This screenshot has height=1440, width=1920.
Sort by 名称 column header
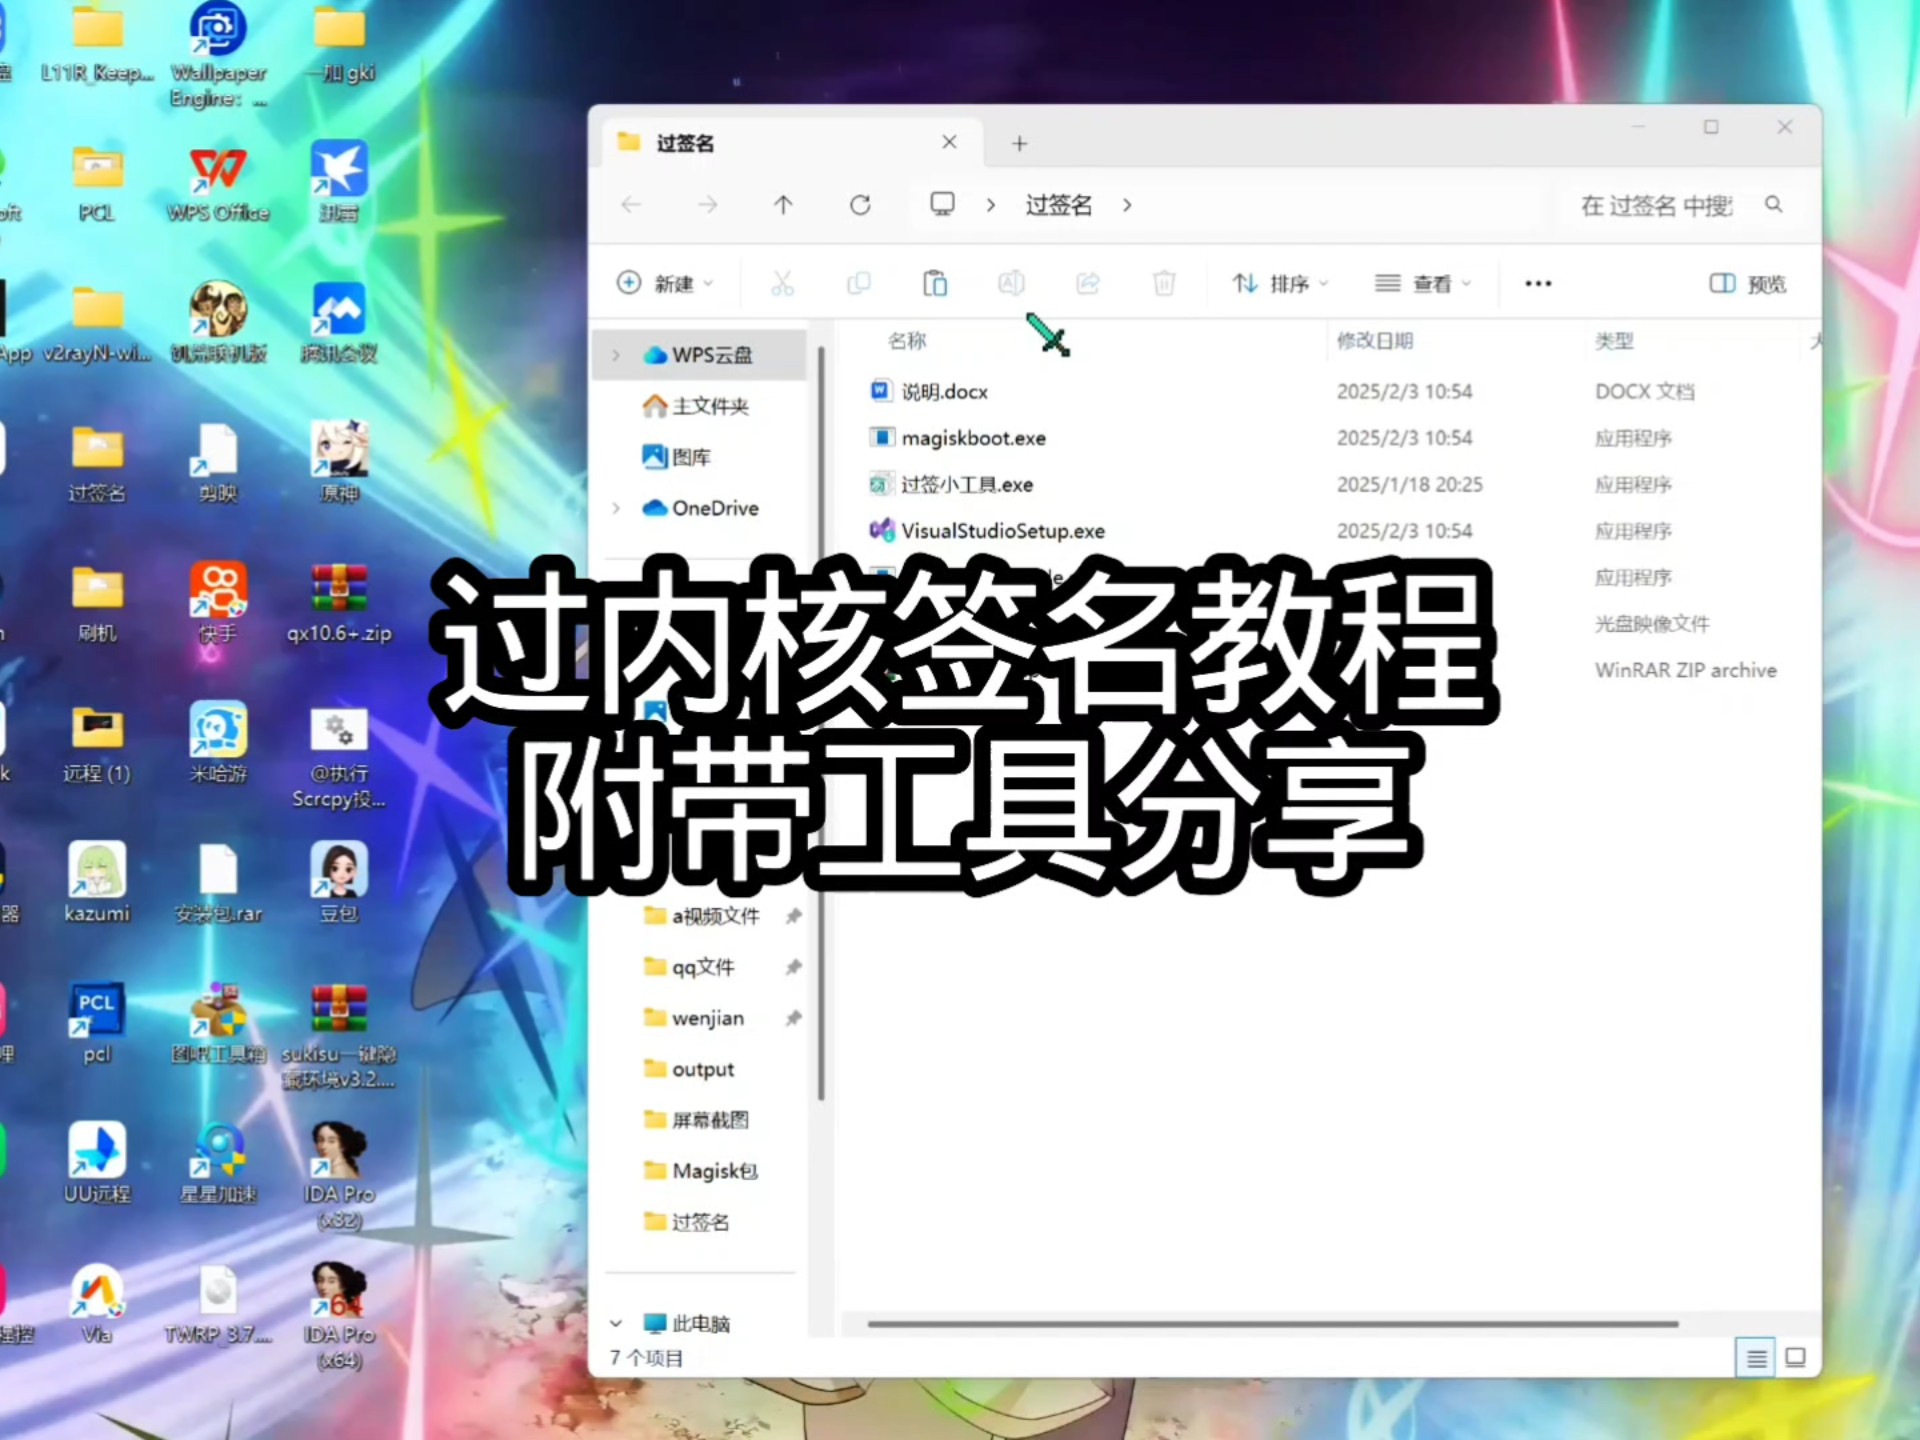tap(907, 341)
